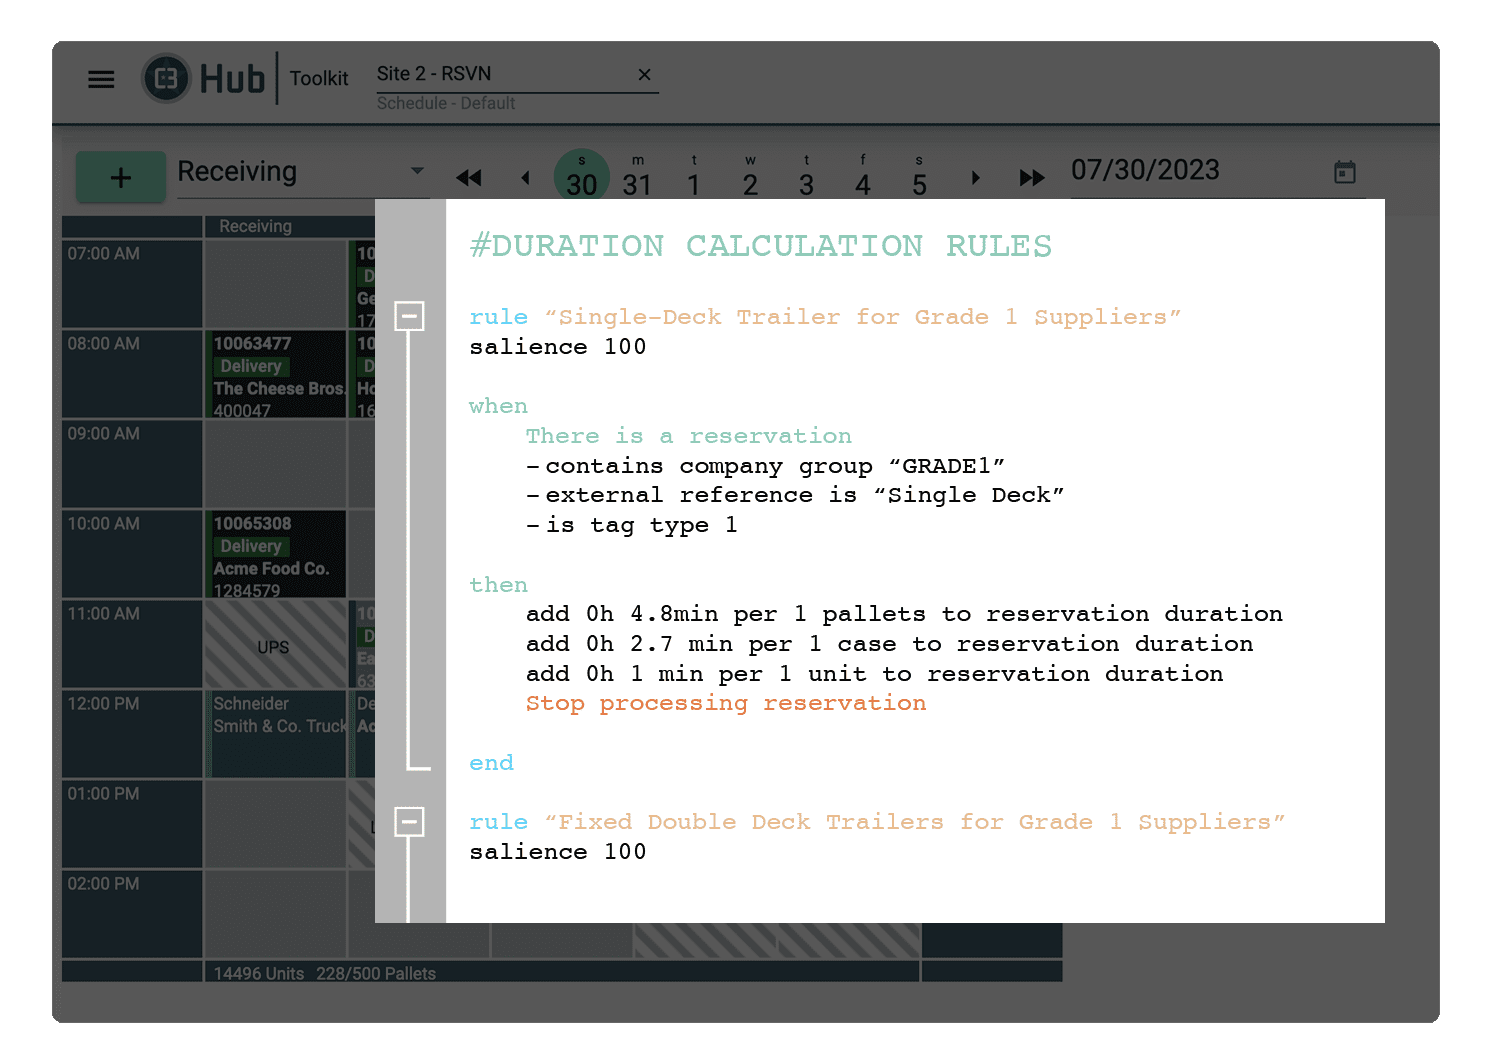The image size is (1500, 1062).
Task: Click the Toolkit label in header
Action: click(319, 79)
